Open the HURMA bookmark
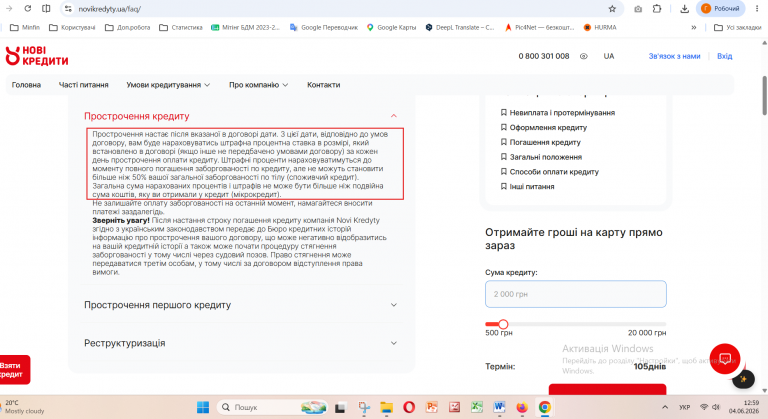This screenshot has width=768, height=419. click(x=600, y=27)
